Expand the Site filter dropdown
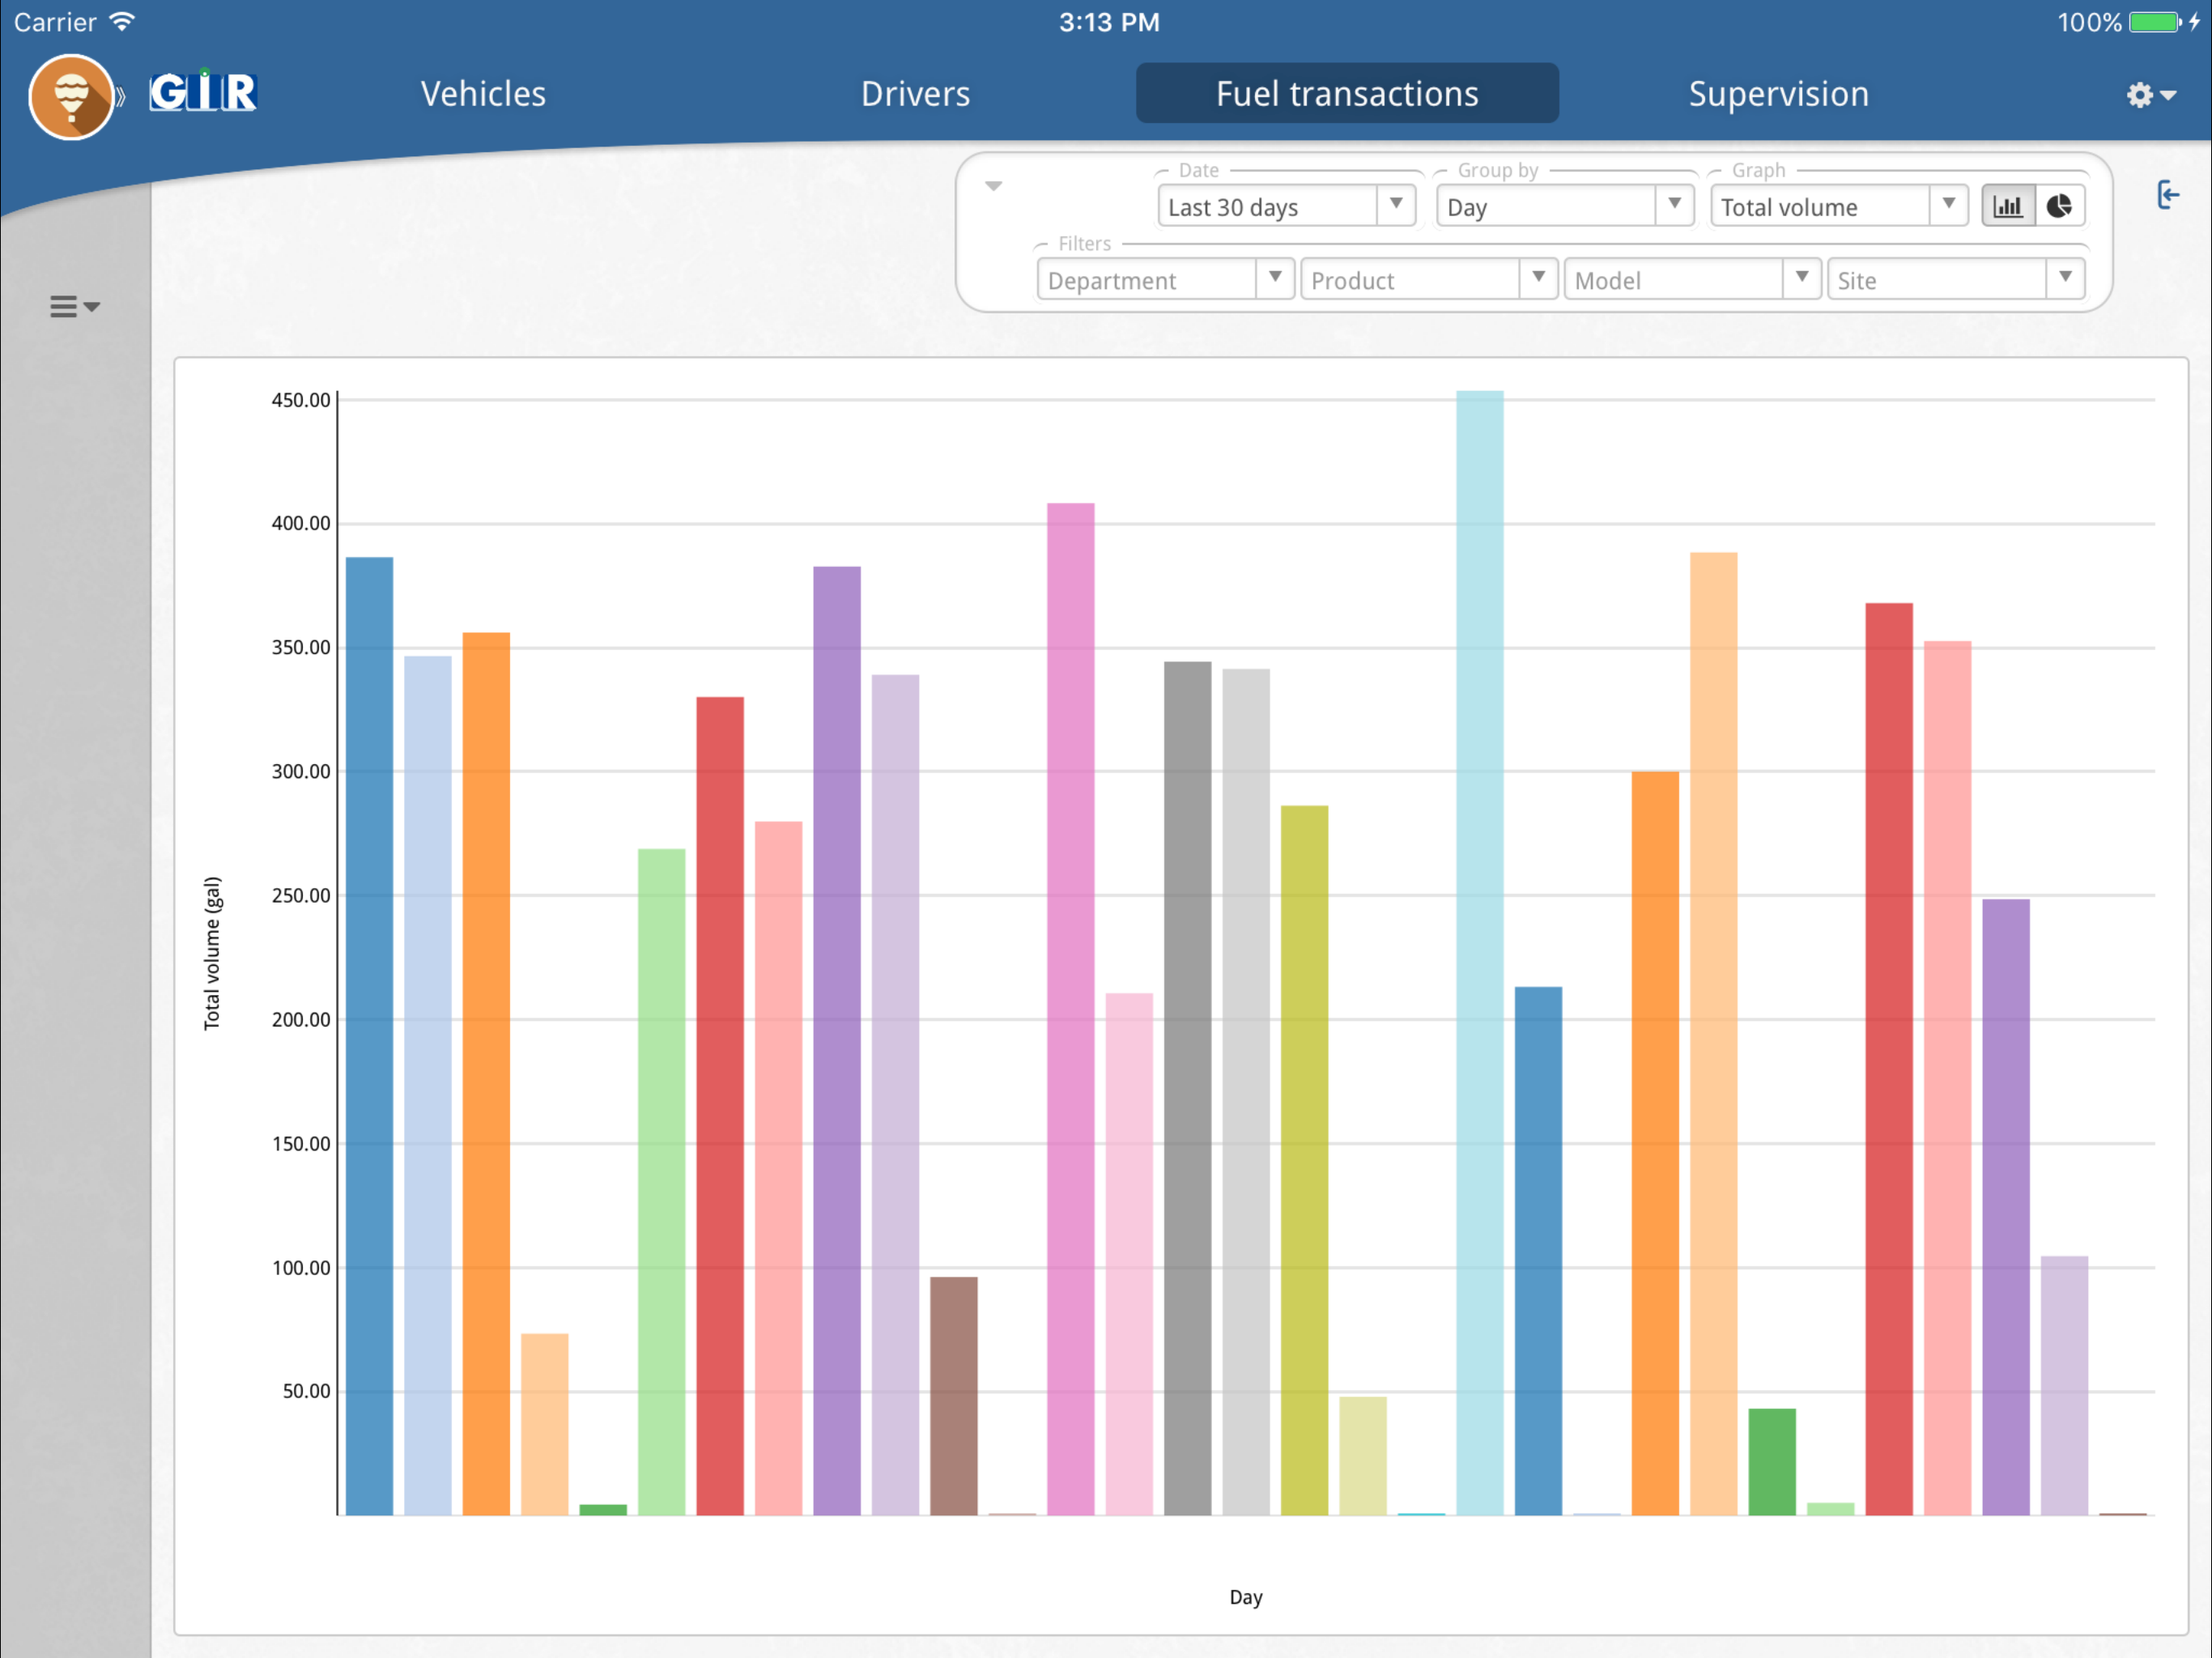Image resolution: width=2212 pixels, height=1658 pixels. pos(1955,279)
